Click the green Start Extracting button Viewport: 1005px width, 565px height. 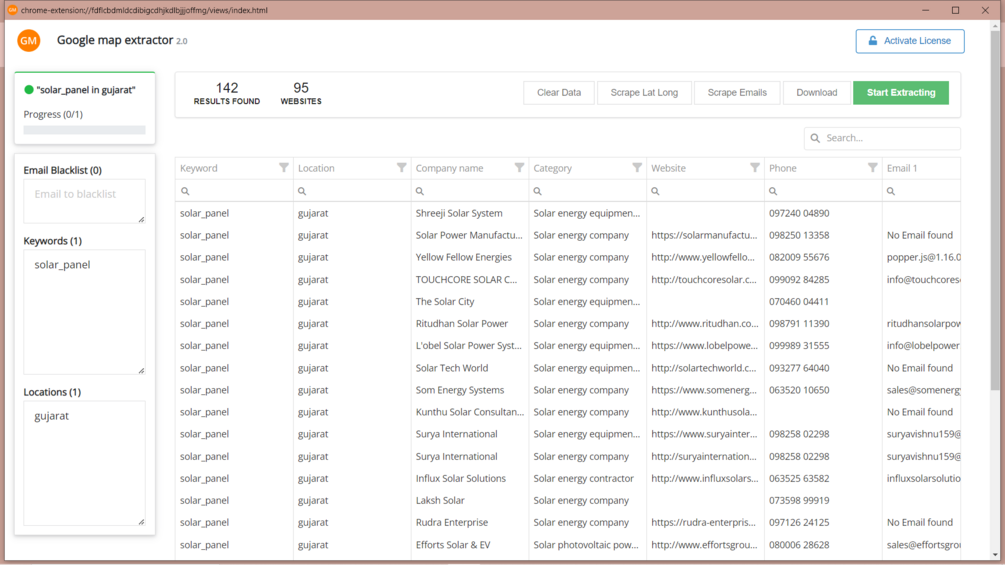[901, 93]
